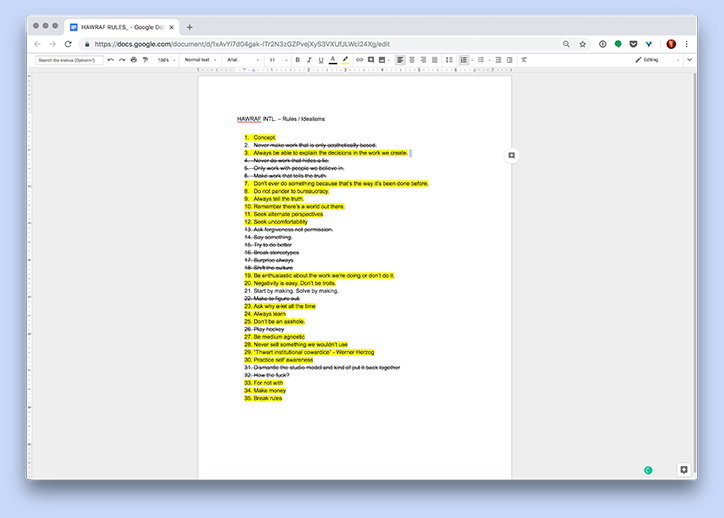Go back in the browser
Image resolution: width=724 pixels, height=518 pixels.
[37, 44]
